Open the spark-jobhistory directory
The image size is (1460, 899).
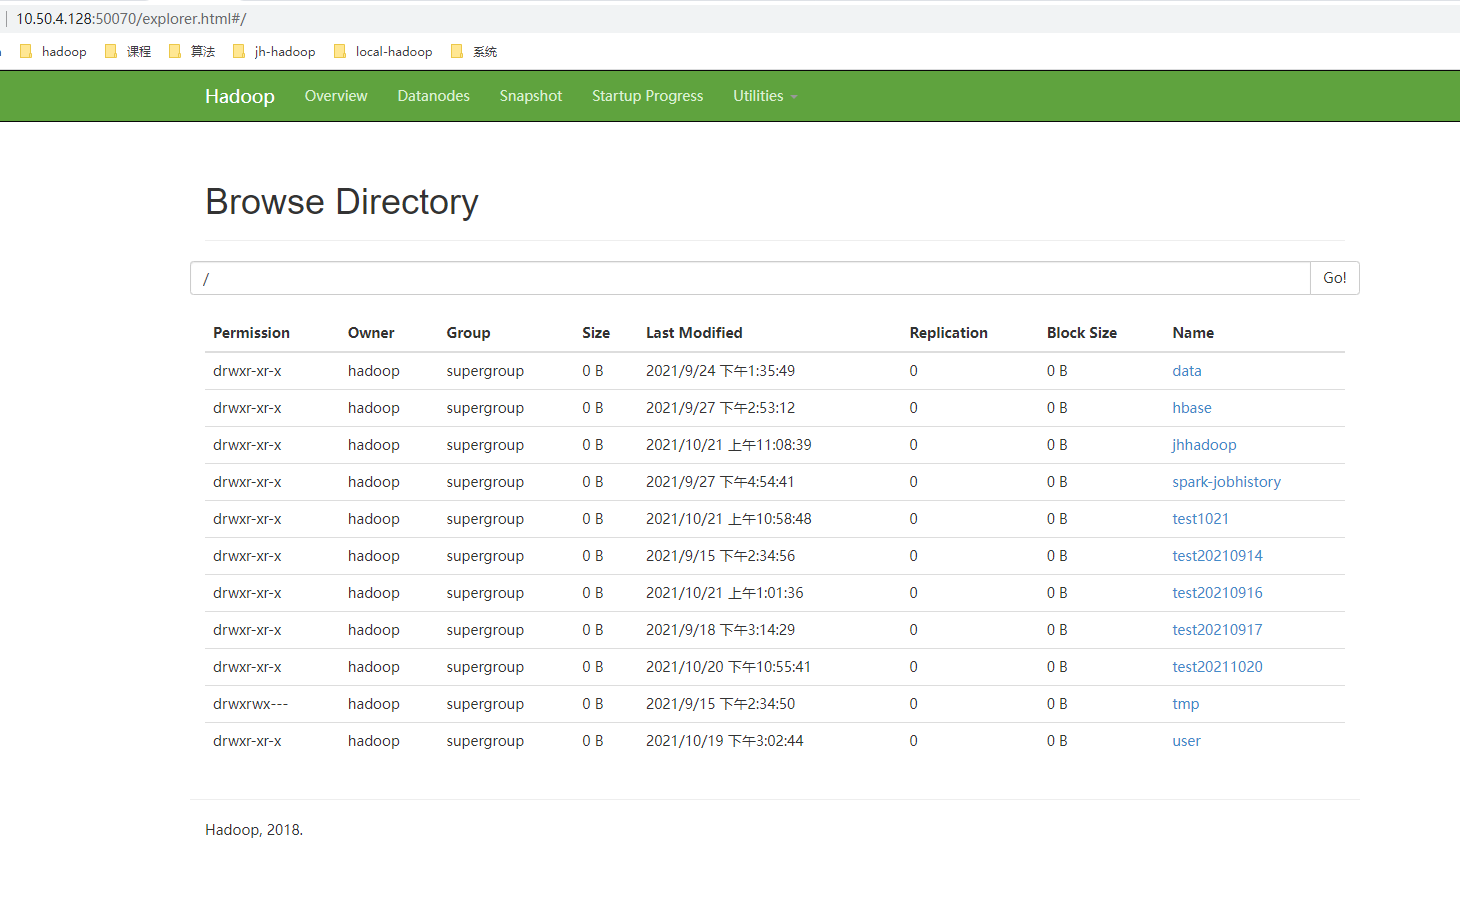tap(1226, 482)
